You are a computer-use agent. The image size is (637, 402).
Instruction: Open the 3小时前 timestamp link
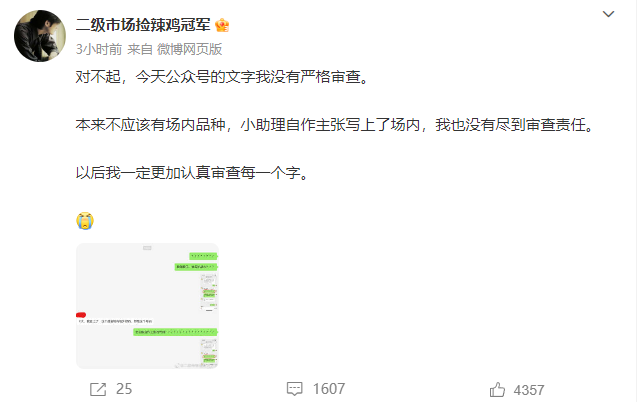99,50
